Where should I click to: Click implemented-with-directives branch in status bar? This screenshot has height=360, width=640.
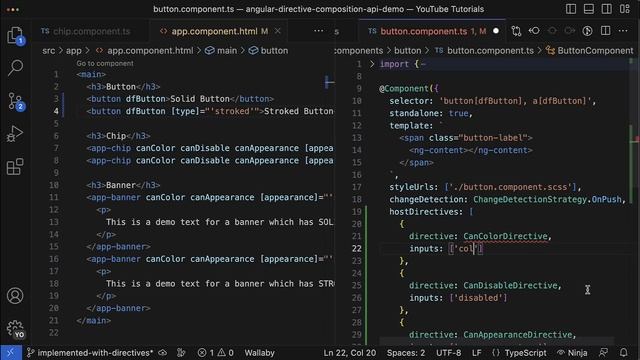90,353
